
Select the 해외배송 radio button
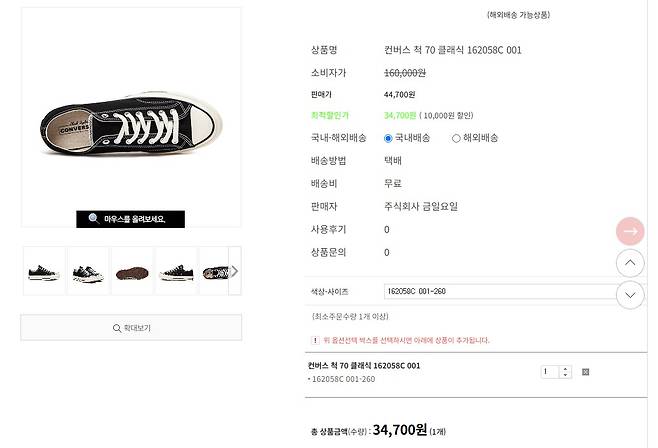[456, 138]
